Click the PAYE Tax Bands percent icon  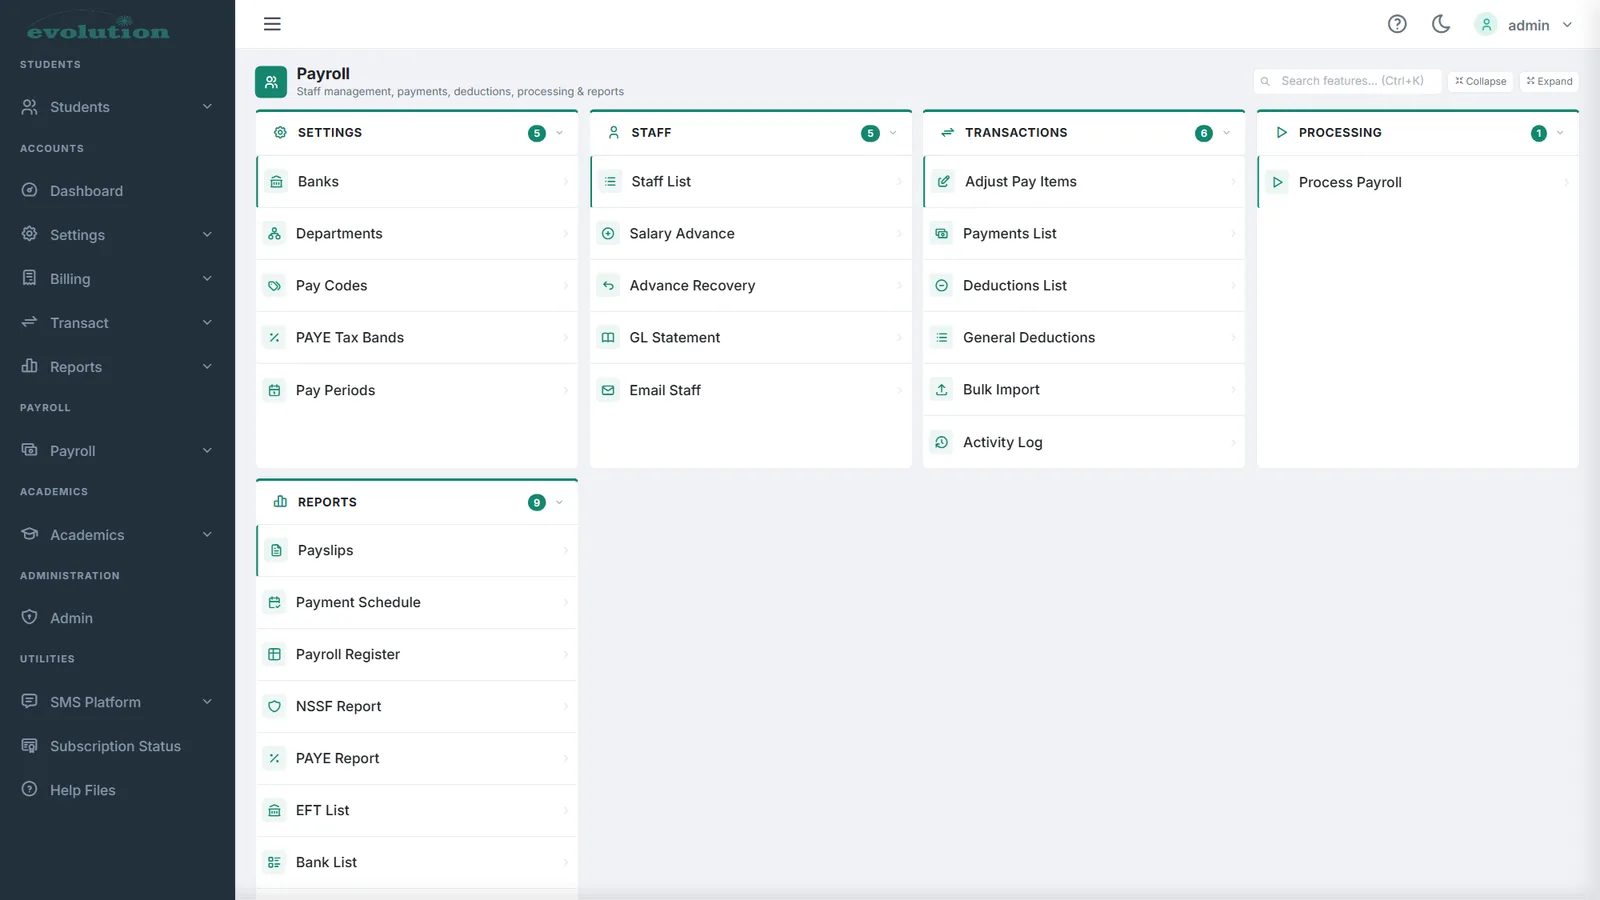coord(274,338)
